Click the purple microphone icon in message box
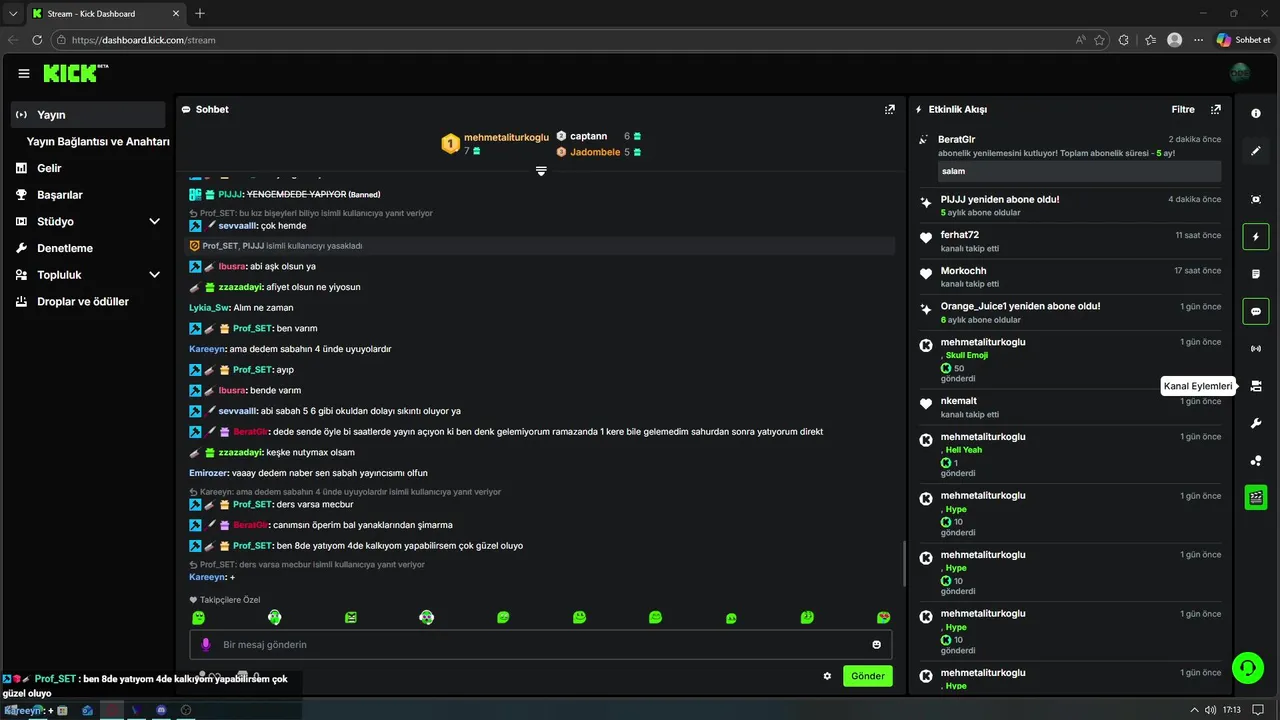This screenshot has width=1280, height=720. (x=206, y=644)
